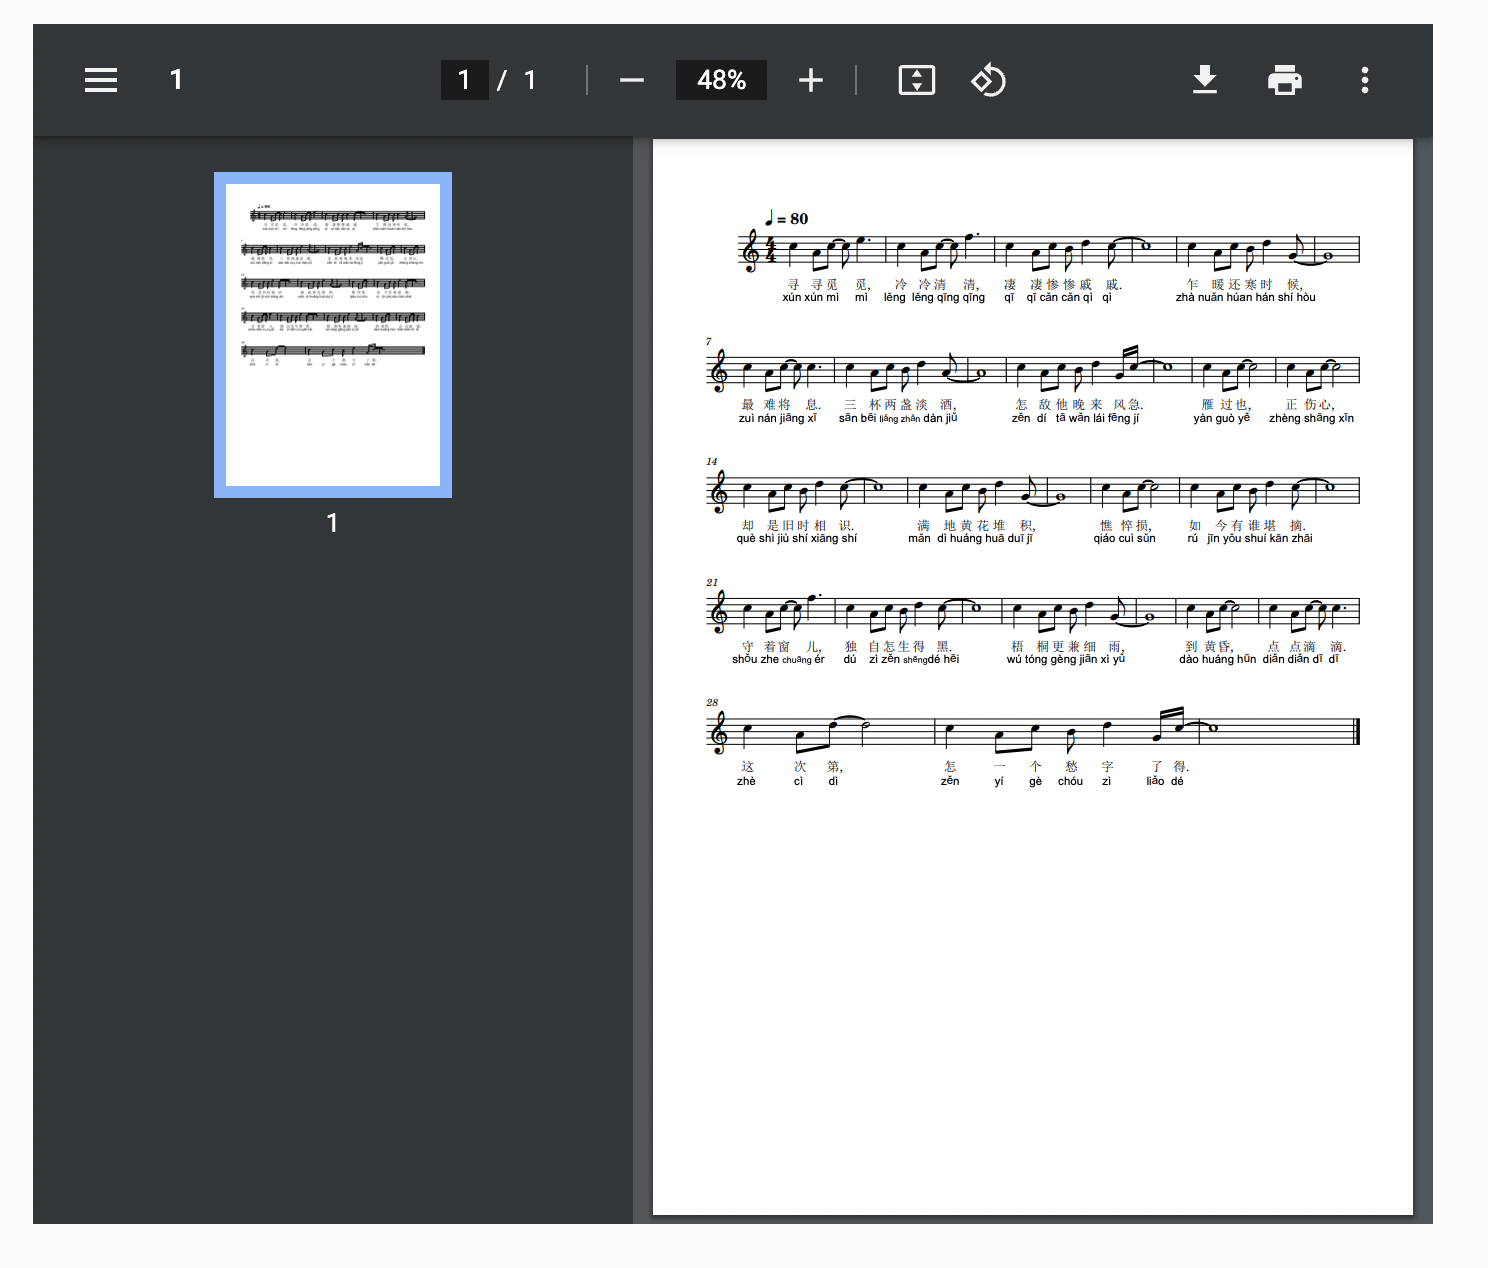Click the measure number 7 marker
Viewport: 1488px width, 1268px height.
click(710, 340)
